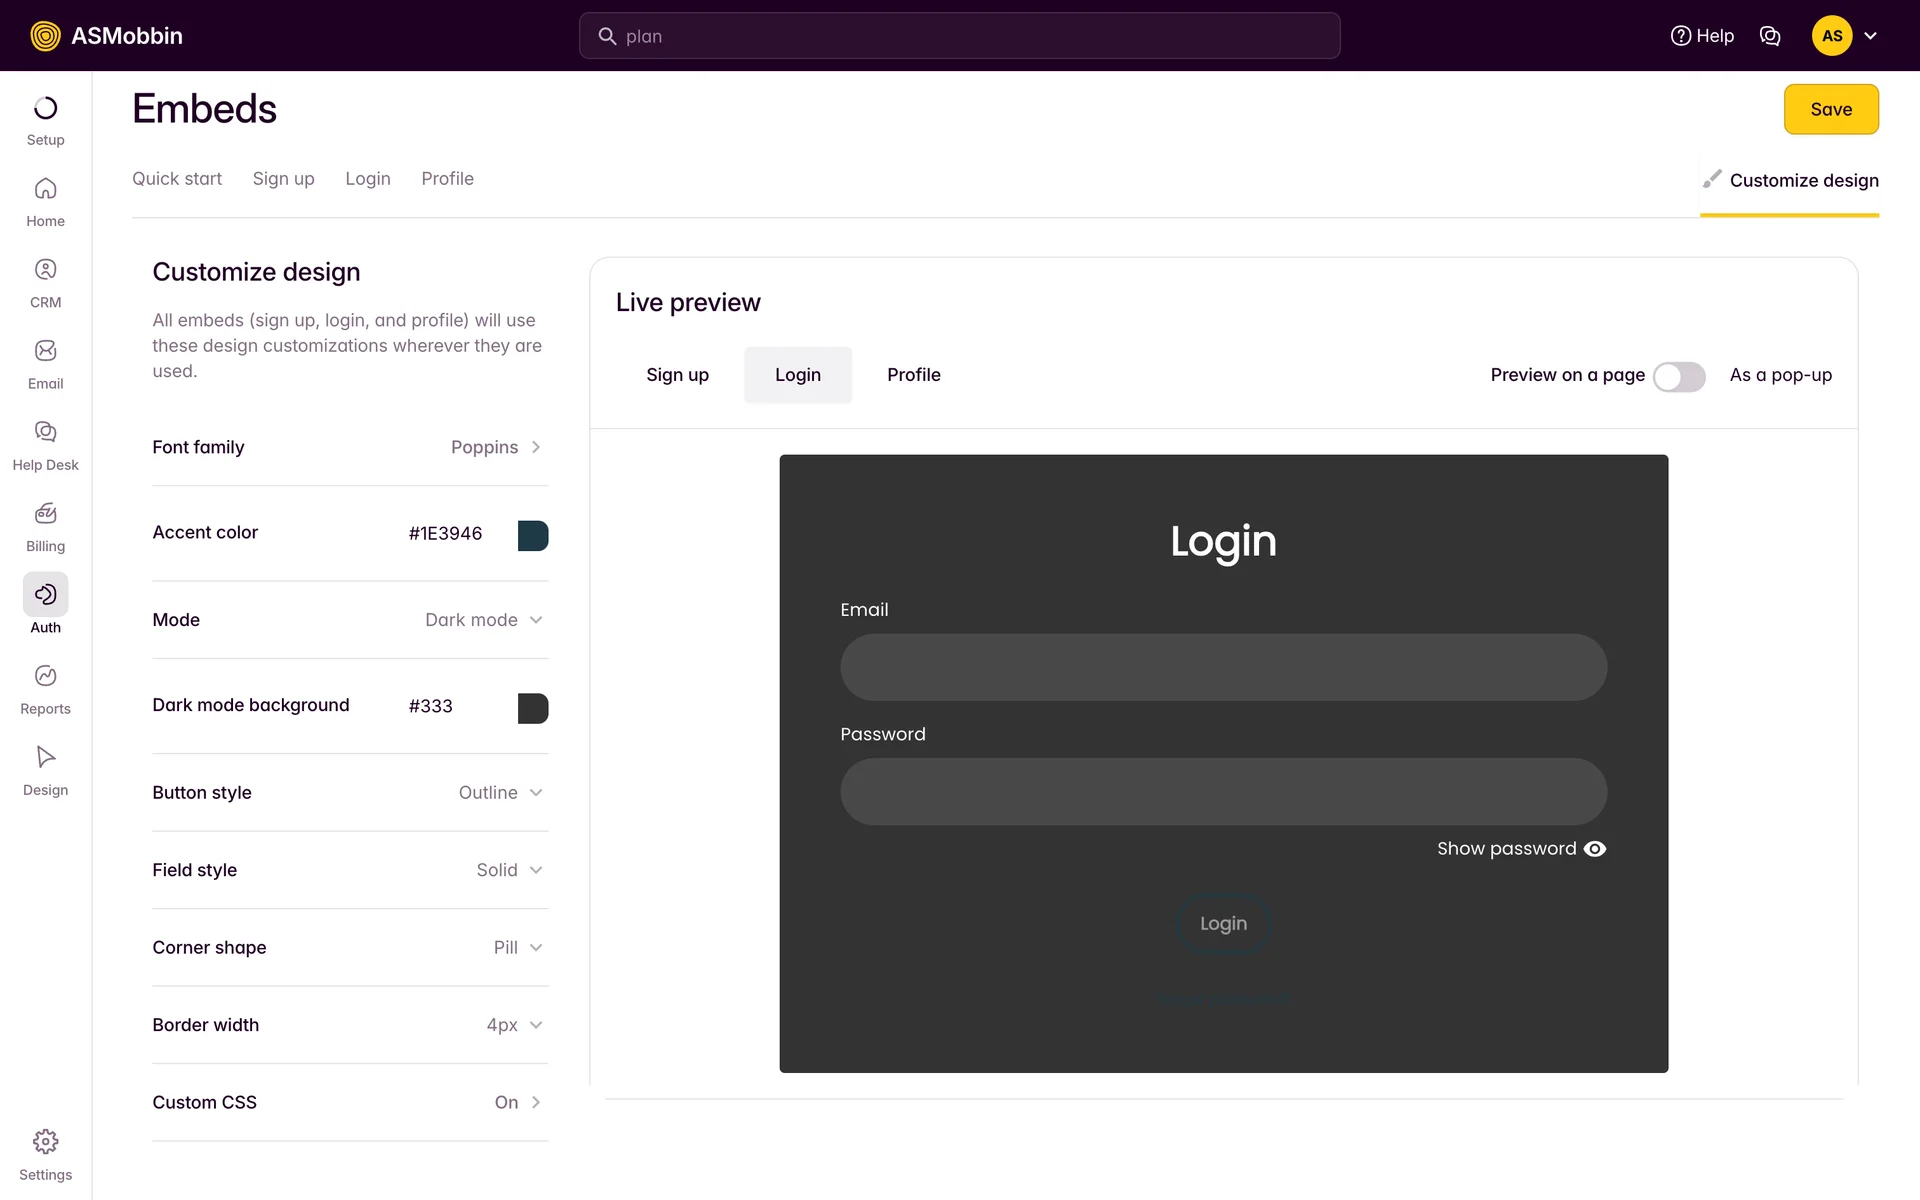This screenshot has height=1200, width=1920.
Task: Go to Help Desk section
Action: pos(45,445)
